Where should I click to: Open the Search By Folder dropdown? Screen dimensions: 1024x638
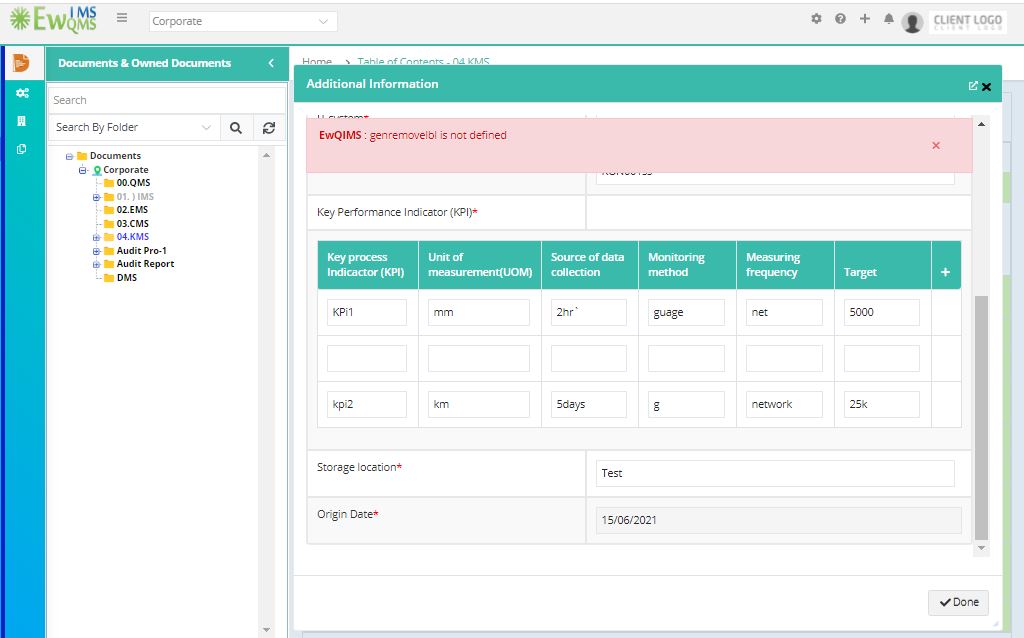coord(134,128)
